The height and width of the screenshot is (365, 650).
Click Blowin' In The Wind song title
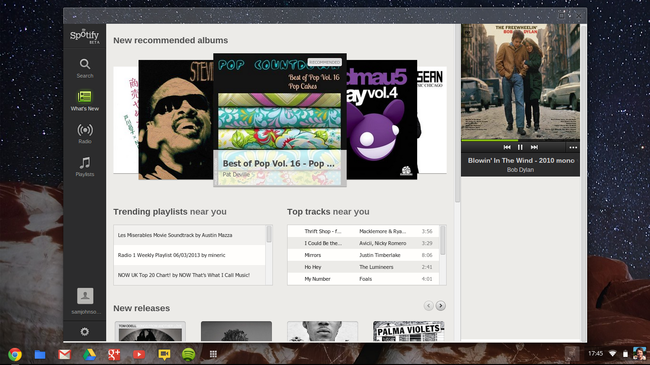tap(521, 161)
